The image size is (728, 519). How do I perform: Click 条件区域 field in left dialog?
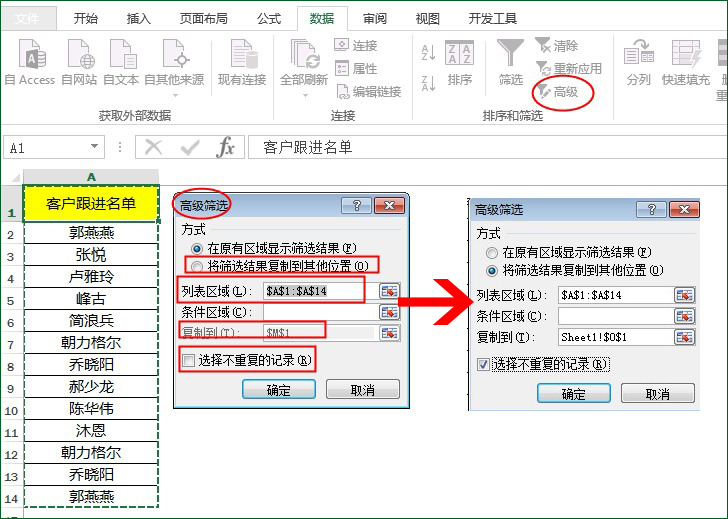(x=321, y=312)
